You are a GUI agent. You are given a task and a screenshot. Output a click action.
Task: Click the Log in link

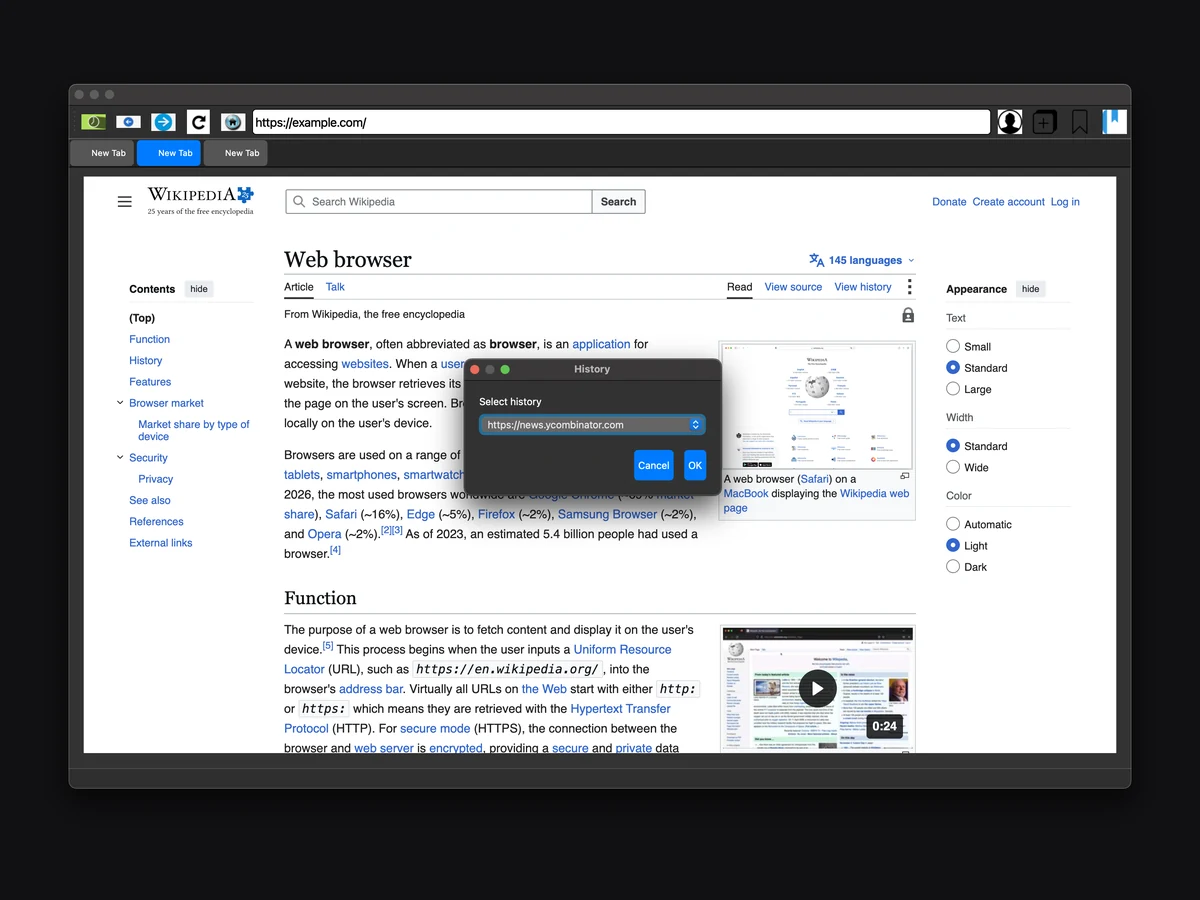[x=1065, y=202]
